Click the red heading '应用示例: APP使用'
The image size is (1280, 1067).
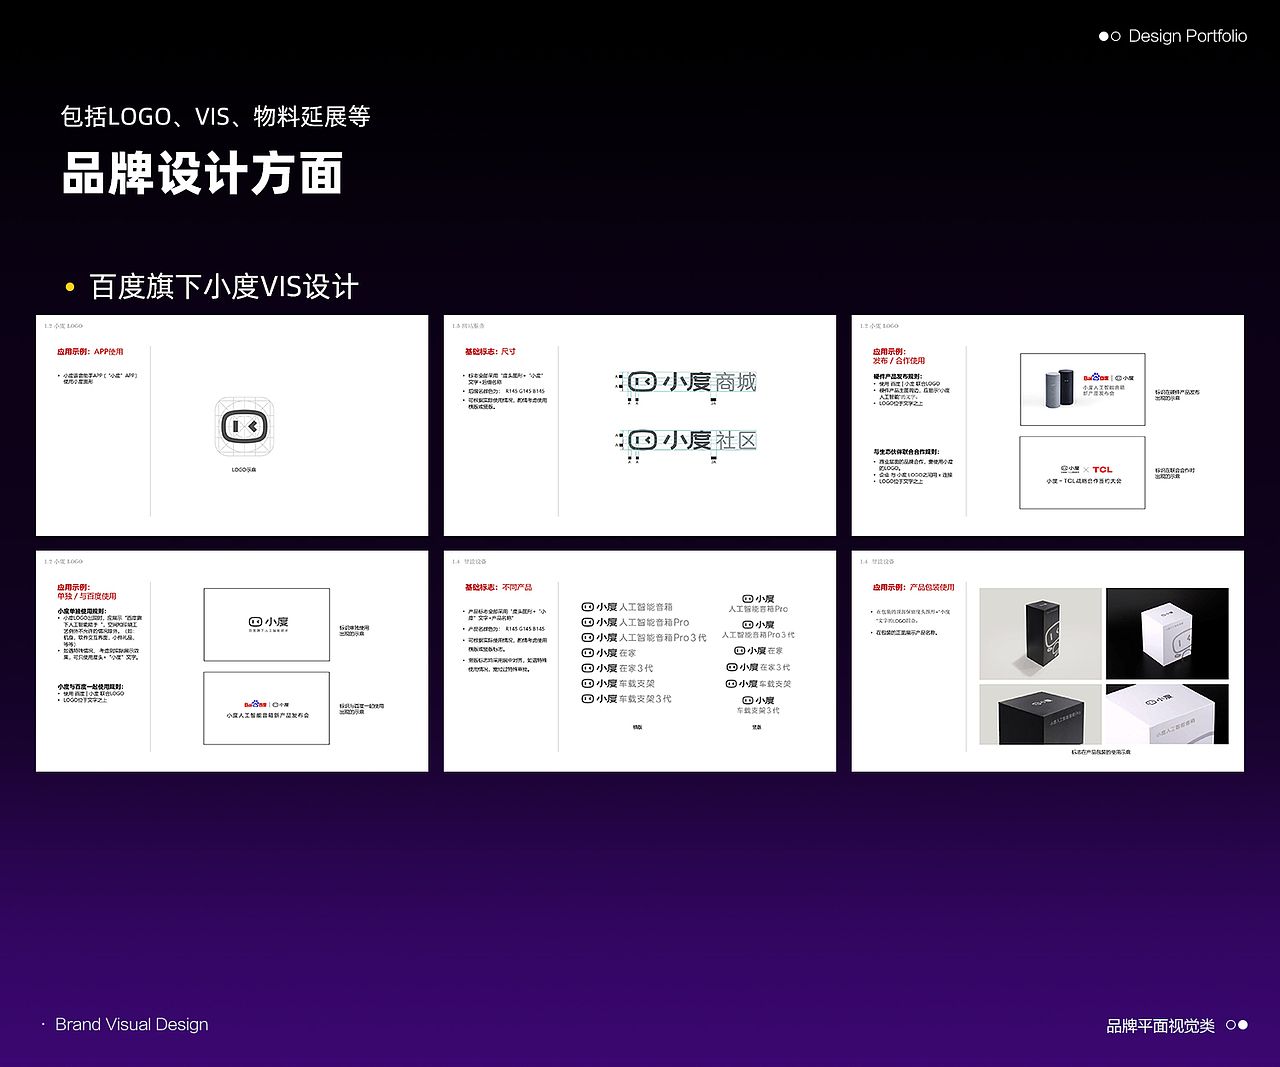point(90,352)
